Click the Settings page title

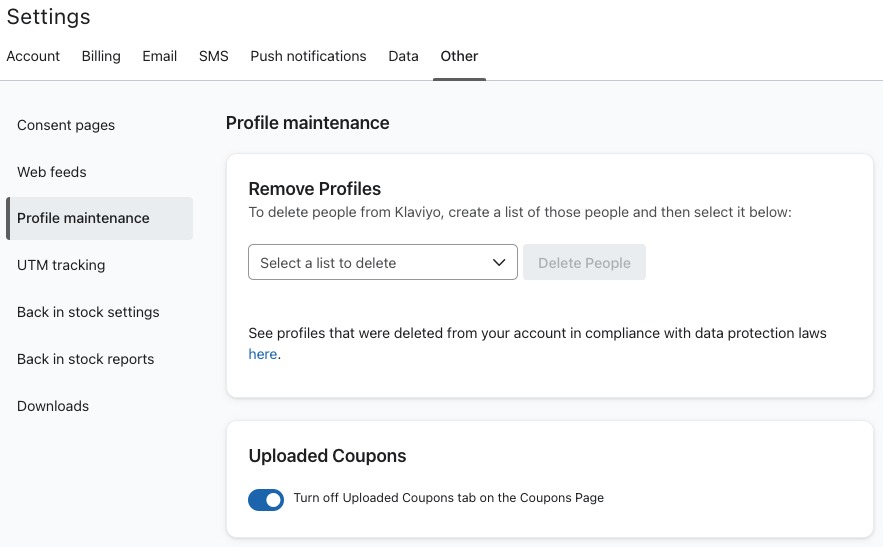(48, 16)
